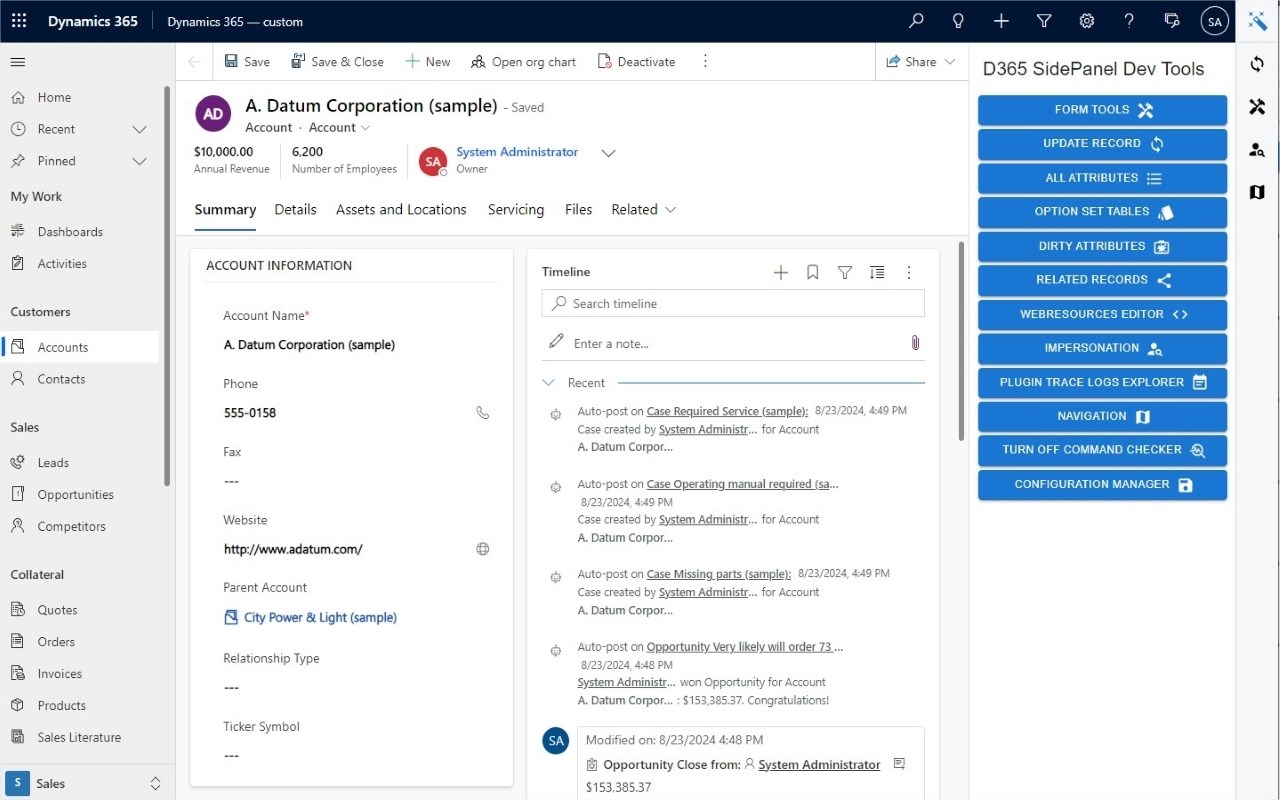Open System Administrator owner link
The width and height of the screenshot is (1280, 800).
(517, 152)
